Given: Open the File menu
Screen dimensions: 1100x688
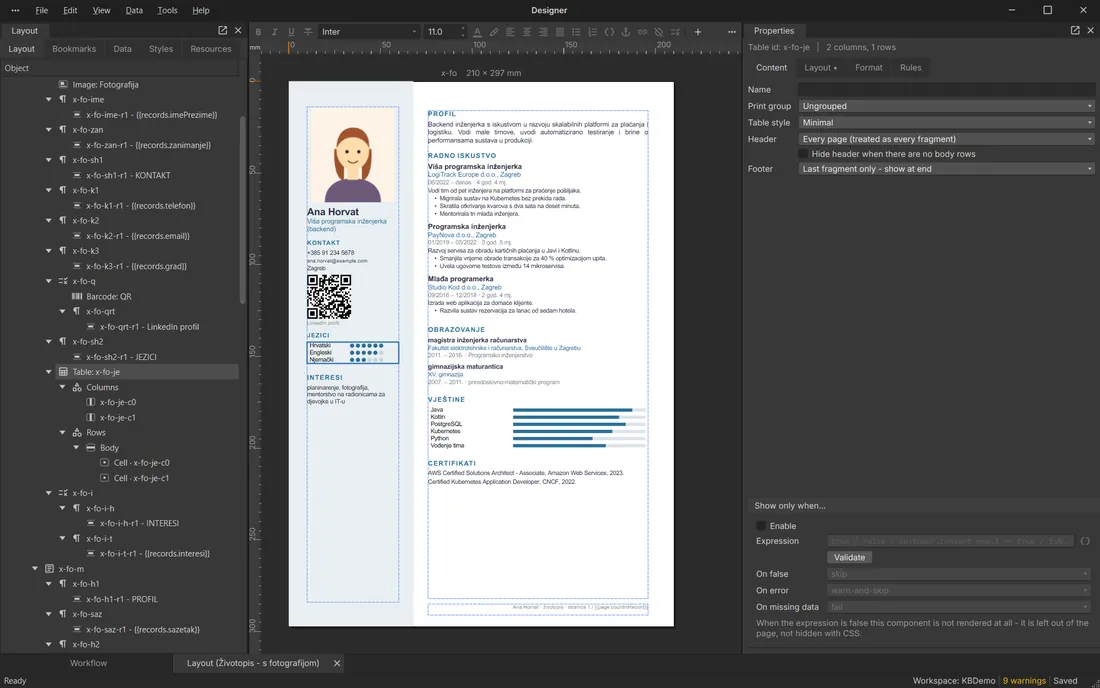Looking at the screenshot, I should [x=41, y=11].
